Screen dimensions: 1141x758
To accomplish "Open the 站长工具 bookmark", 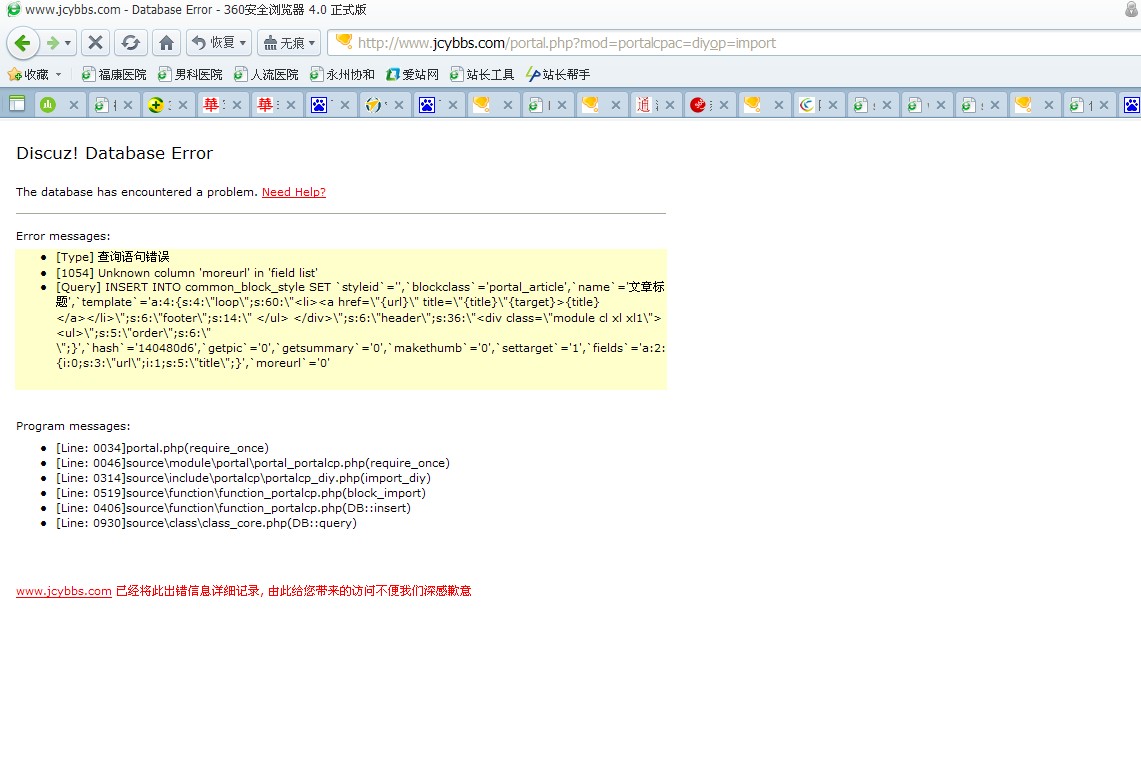I will point(482,74).
